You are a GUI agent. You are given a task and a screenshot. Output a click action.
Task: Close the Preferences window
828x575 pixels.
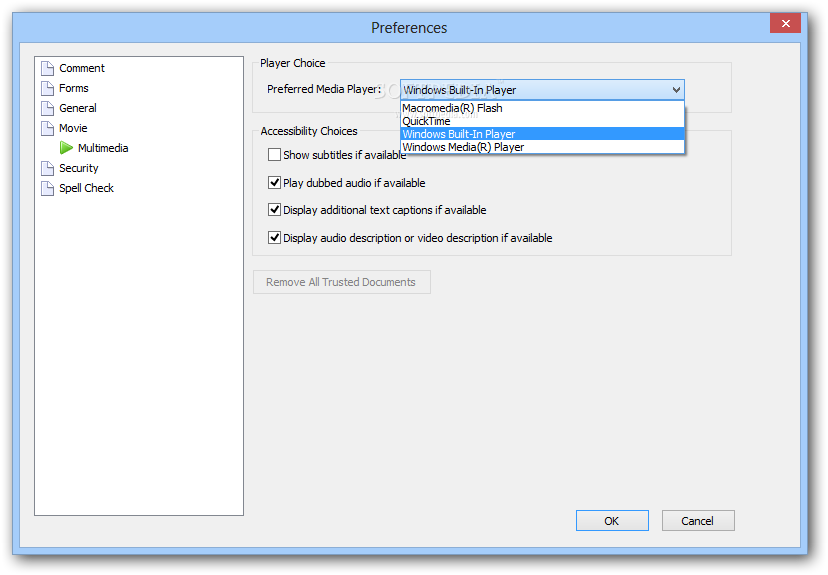(x=785, y=23)
